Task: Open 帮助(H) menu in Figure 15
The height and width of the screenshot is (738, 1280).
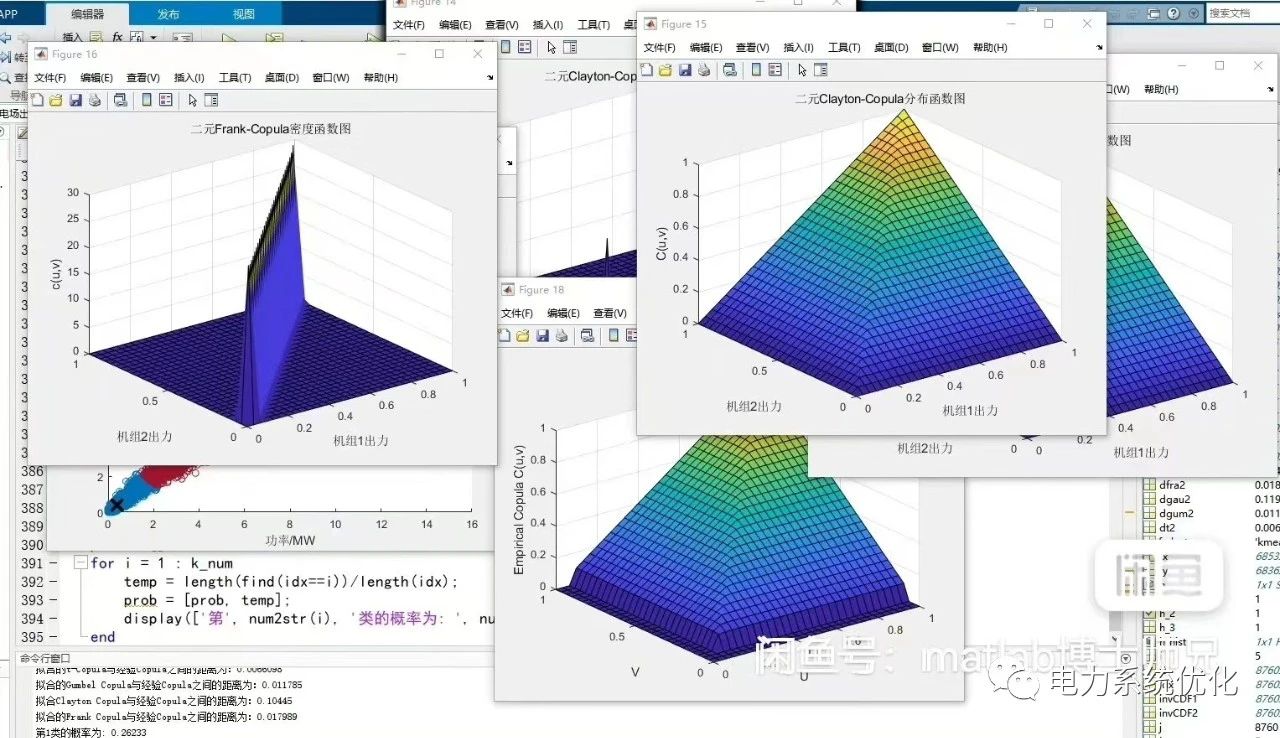Action: pyautogui.click(x=990, y=48)
